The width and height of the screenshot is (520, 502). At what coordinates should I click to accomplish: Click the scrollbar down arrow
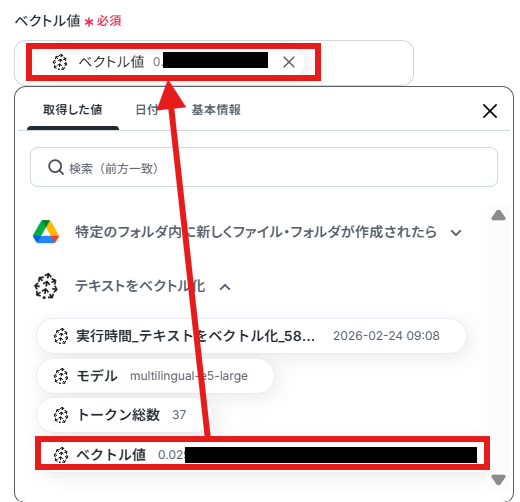(499, 480)
